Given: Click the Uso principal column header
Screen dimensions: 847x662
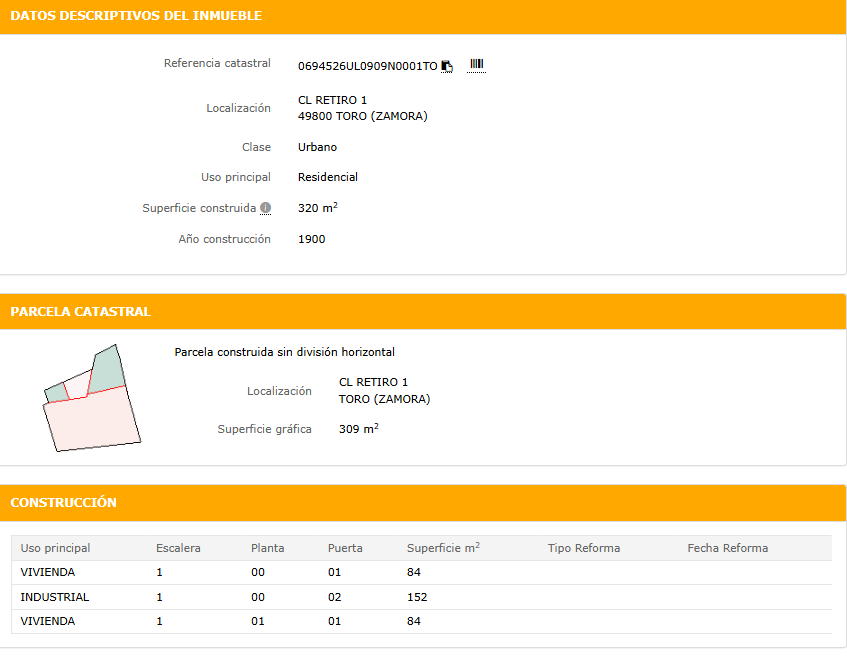Looking at the screenshot, I should (x=55, y=548).
